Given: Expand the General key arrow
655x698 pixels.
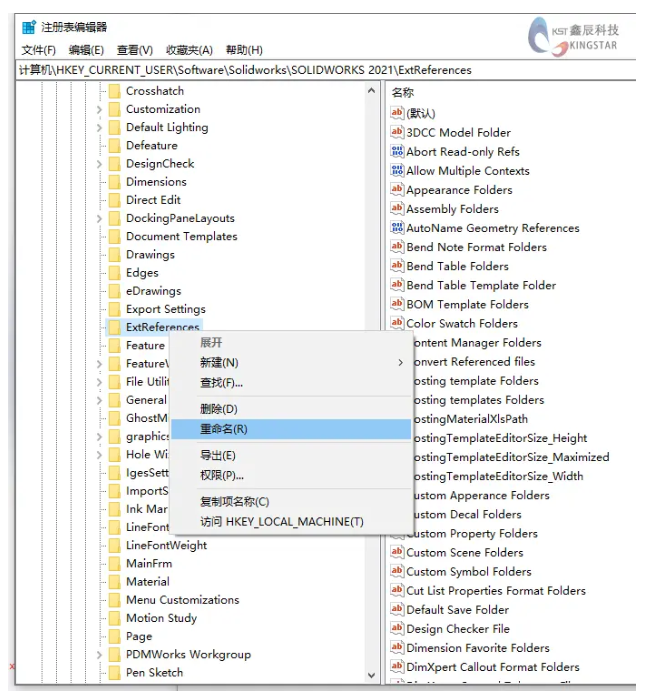Looking at the screenshot, I should (99, 401).
